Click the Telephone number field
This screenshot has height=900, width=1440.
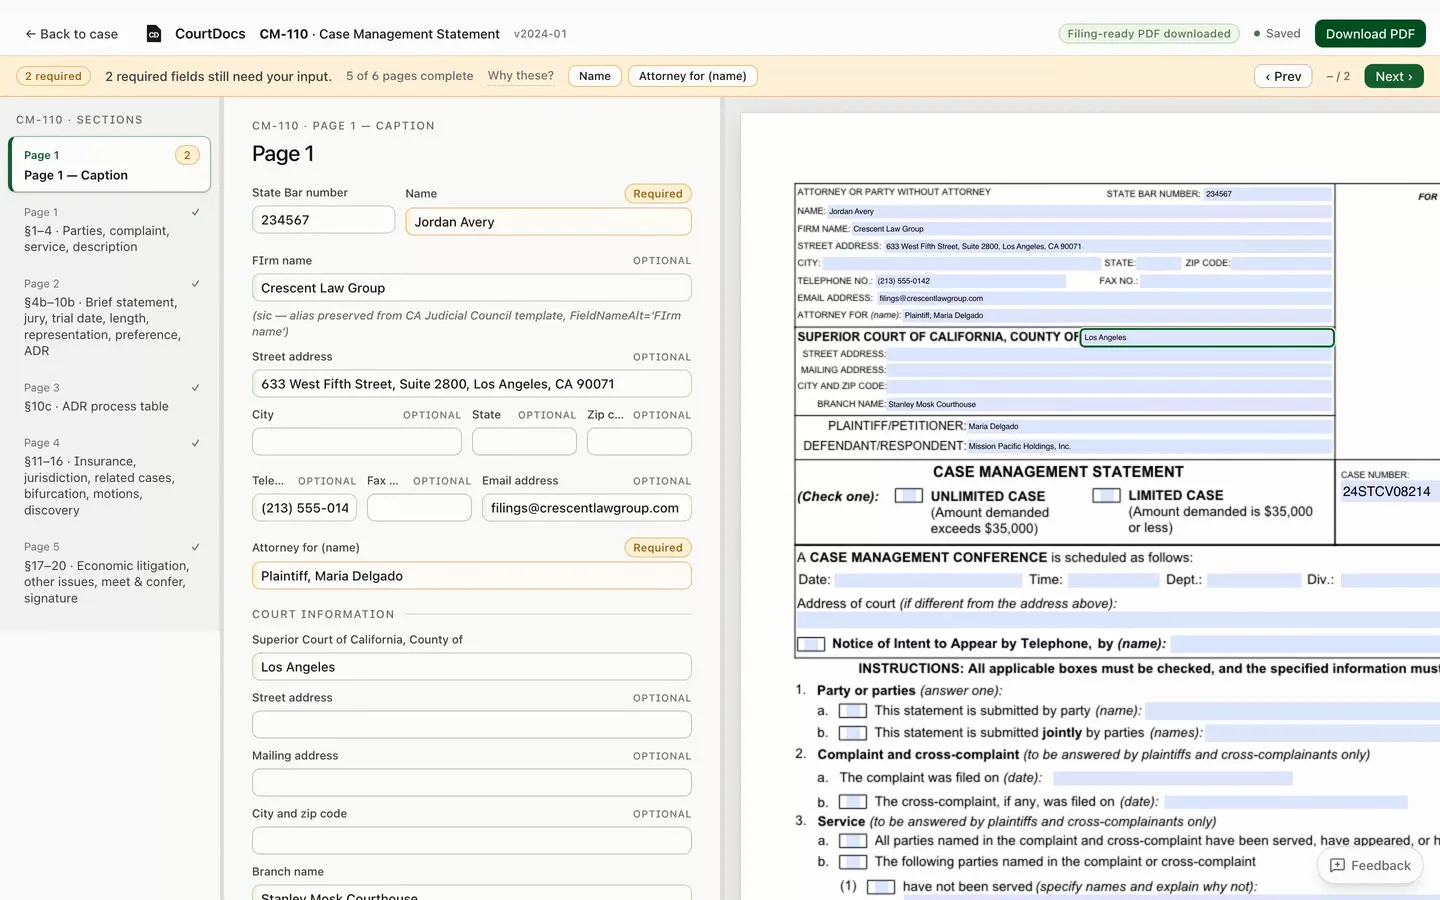click(x=304, y=508)
